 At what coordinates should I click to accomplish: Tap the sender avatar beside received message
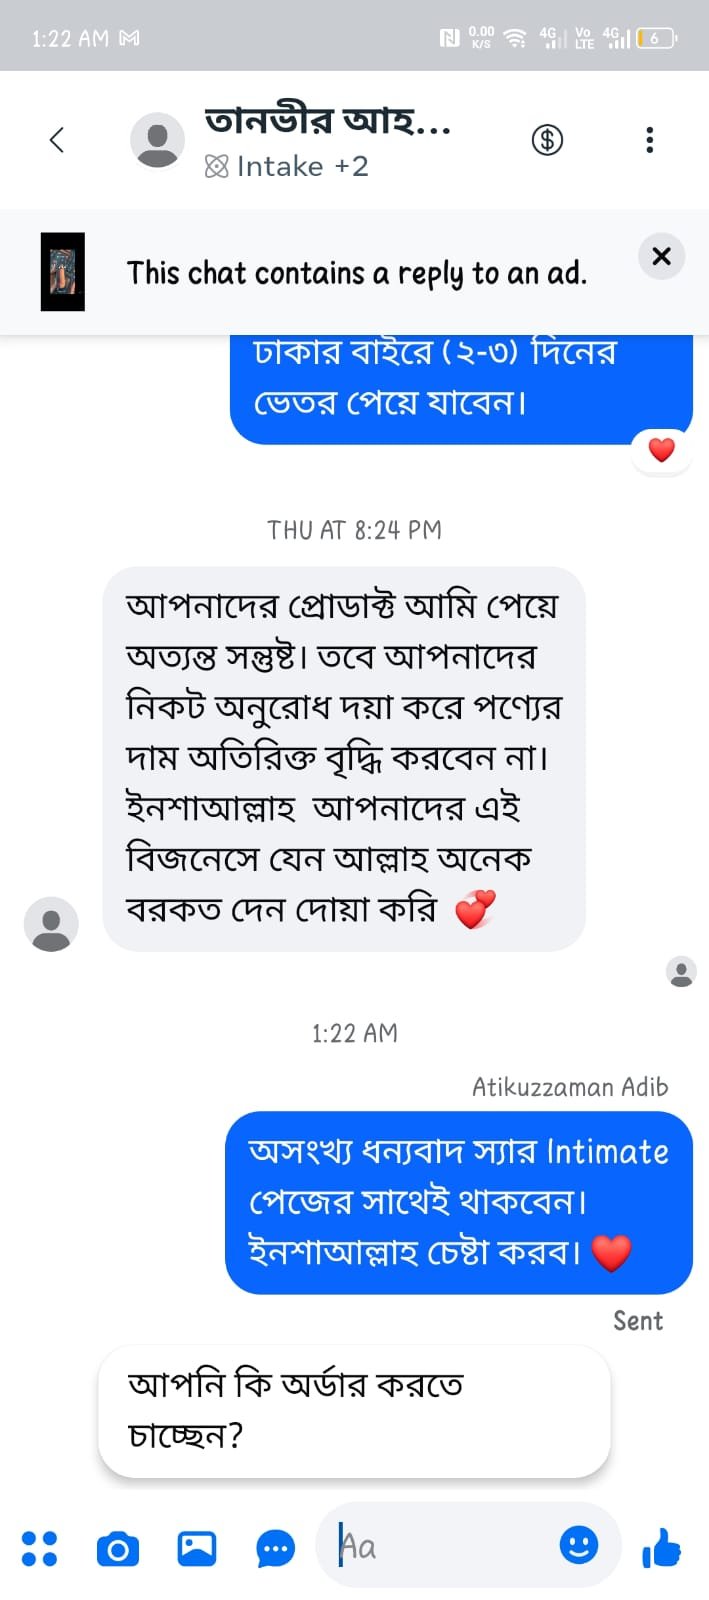click(51, 924)
